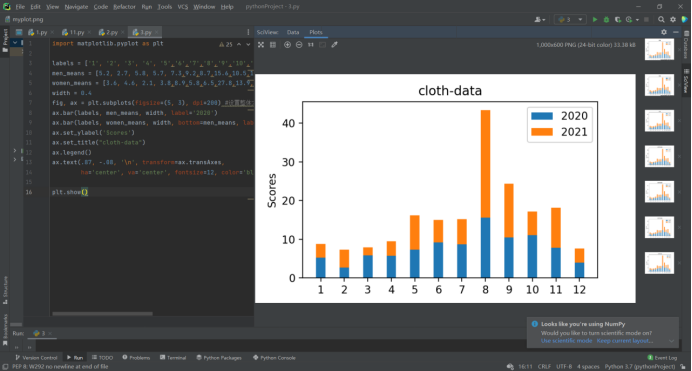Open the Problems tool window
This screenshot has height=371, width=692.
136,358
